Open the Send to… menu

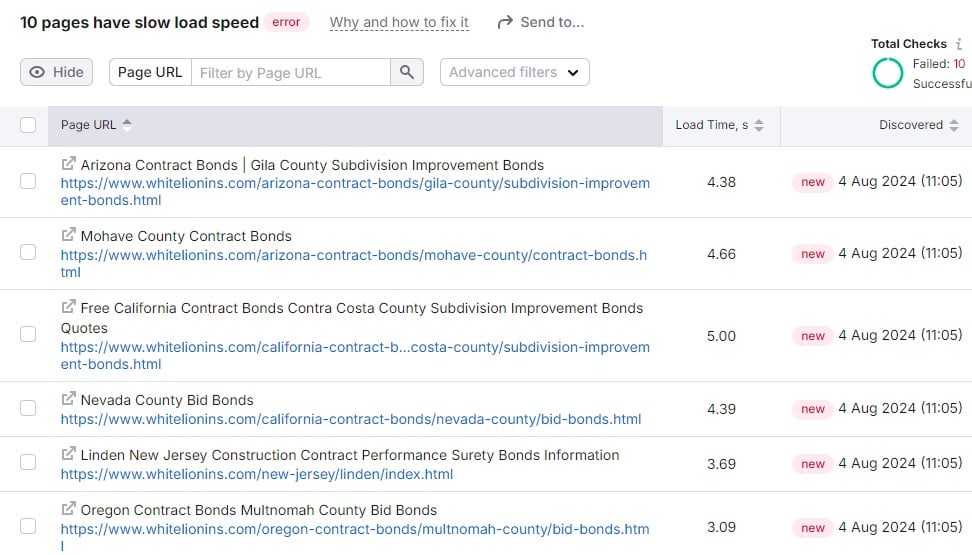541,22
